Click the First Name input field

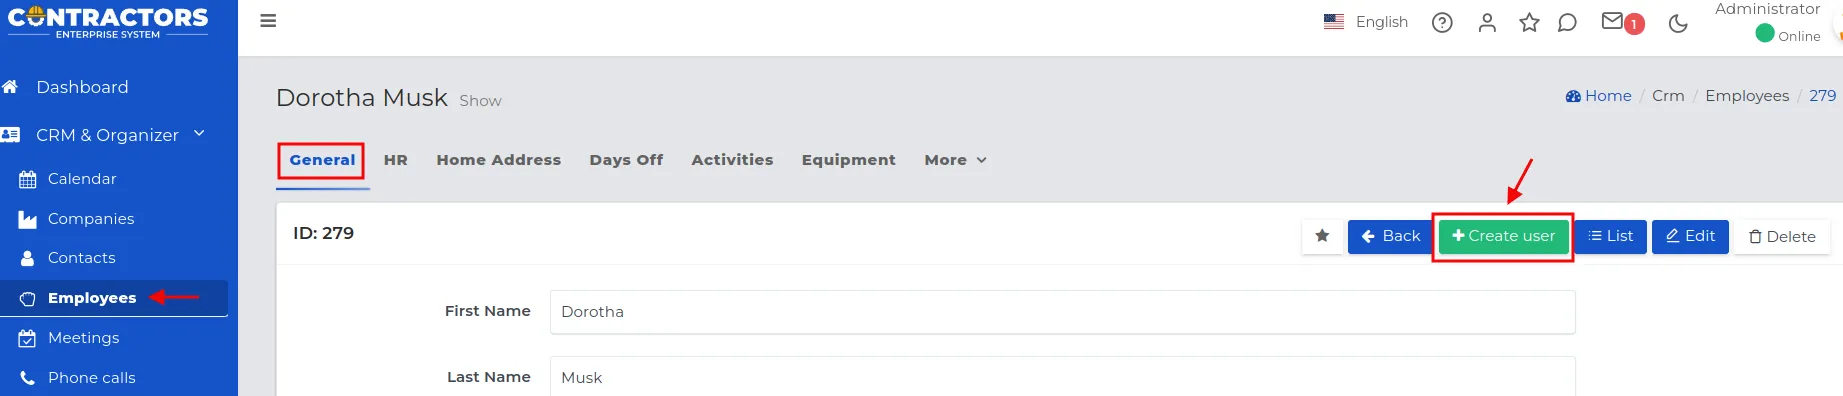coord(1062,312)
